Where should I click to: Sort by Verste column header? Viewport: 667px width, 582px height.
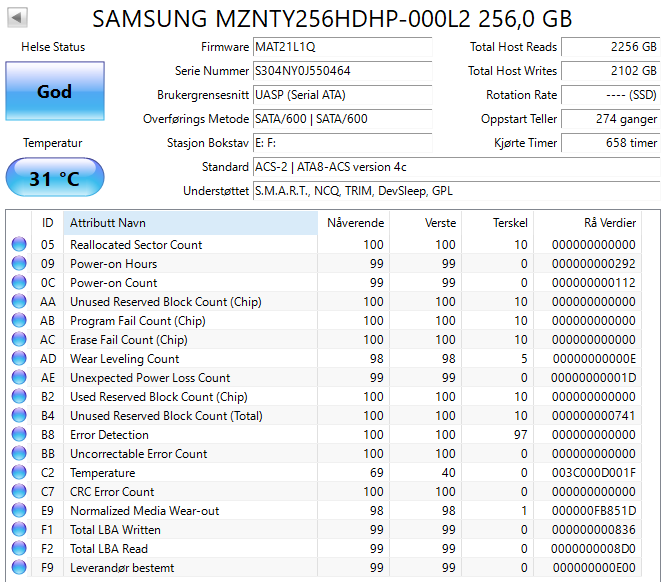[426, 223]
